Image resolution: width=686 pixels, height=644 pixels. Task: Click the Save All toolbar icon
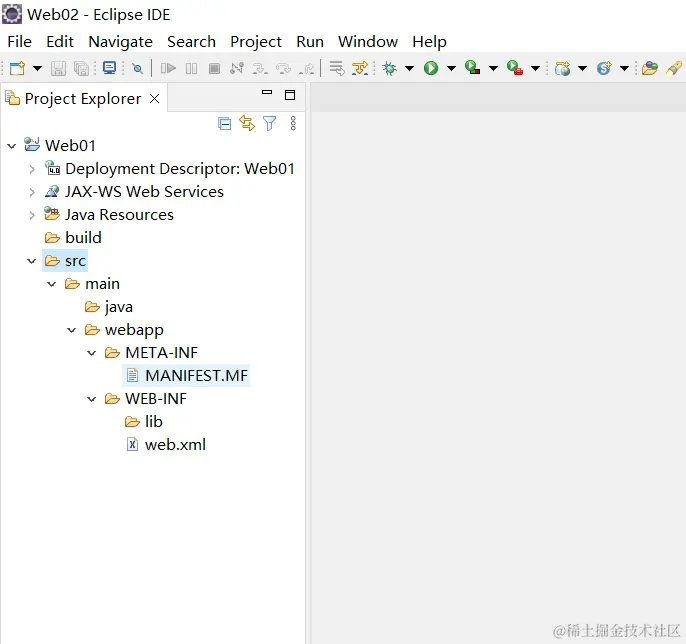point(81,68)
